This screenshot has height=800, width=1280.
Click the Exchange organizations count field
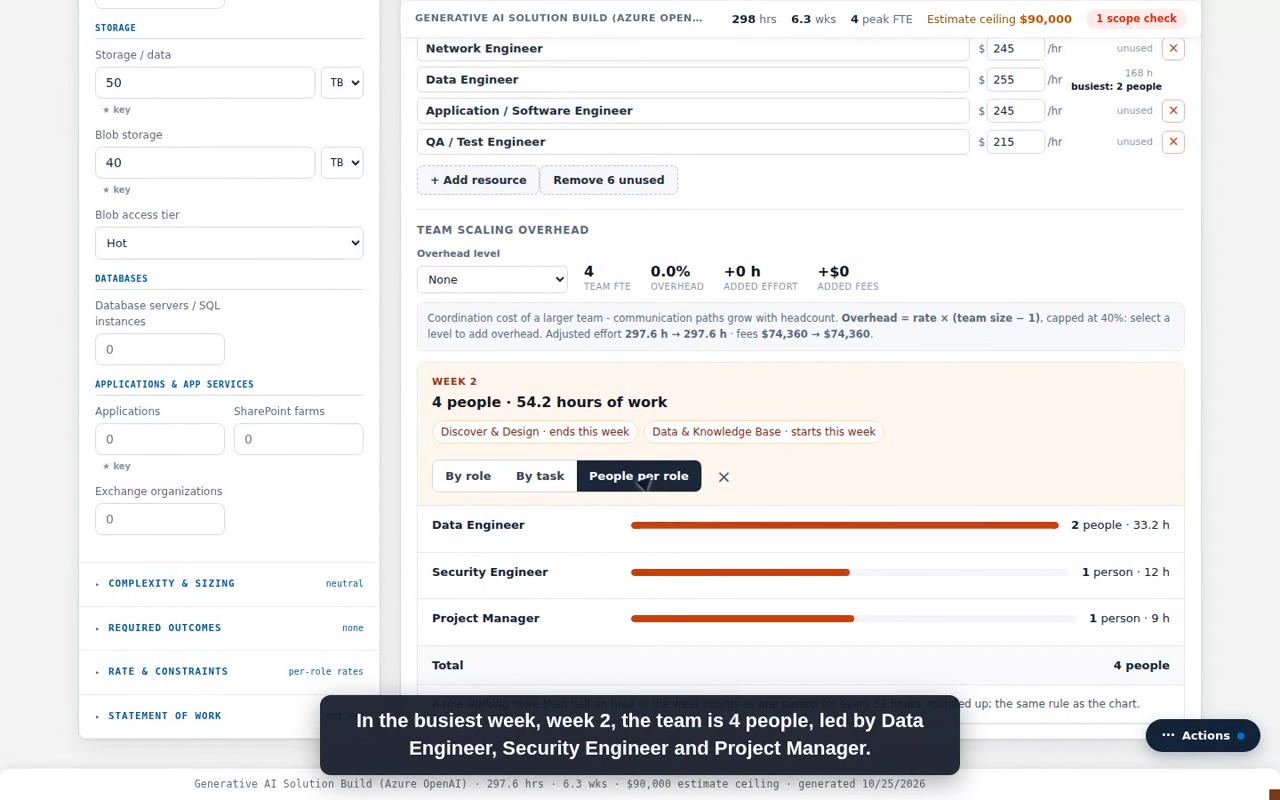click(x=160, y=519)
